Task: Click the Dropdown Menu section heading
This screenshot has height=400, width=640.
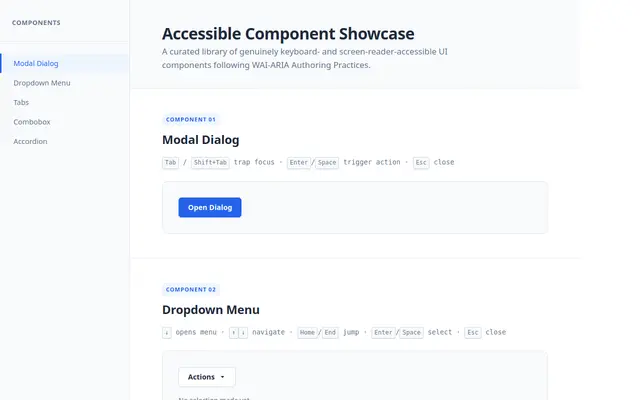Action: [211, 310]
